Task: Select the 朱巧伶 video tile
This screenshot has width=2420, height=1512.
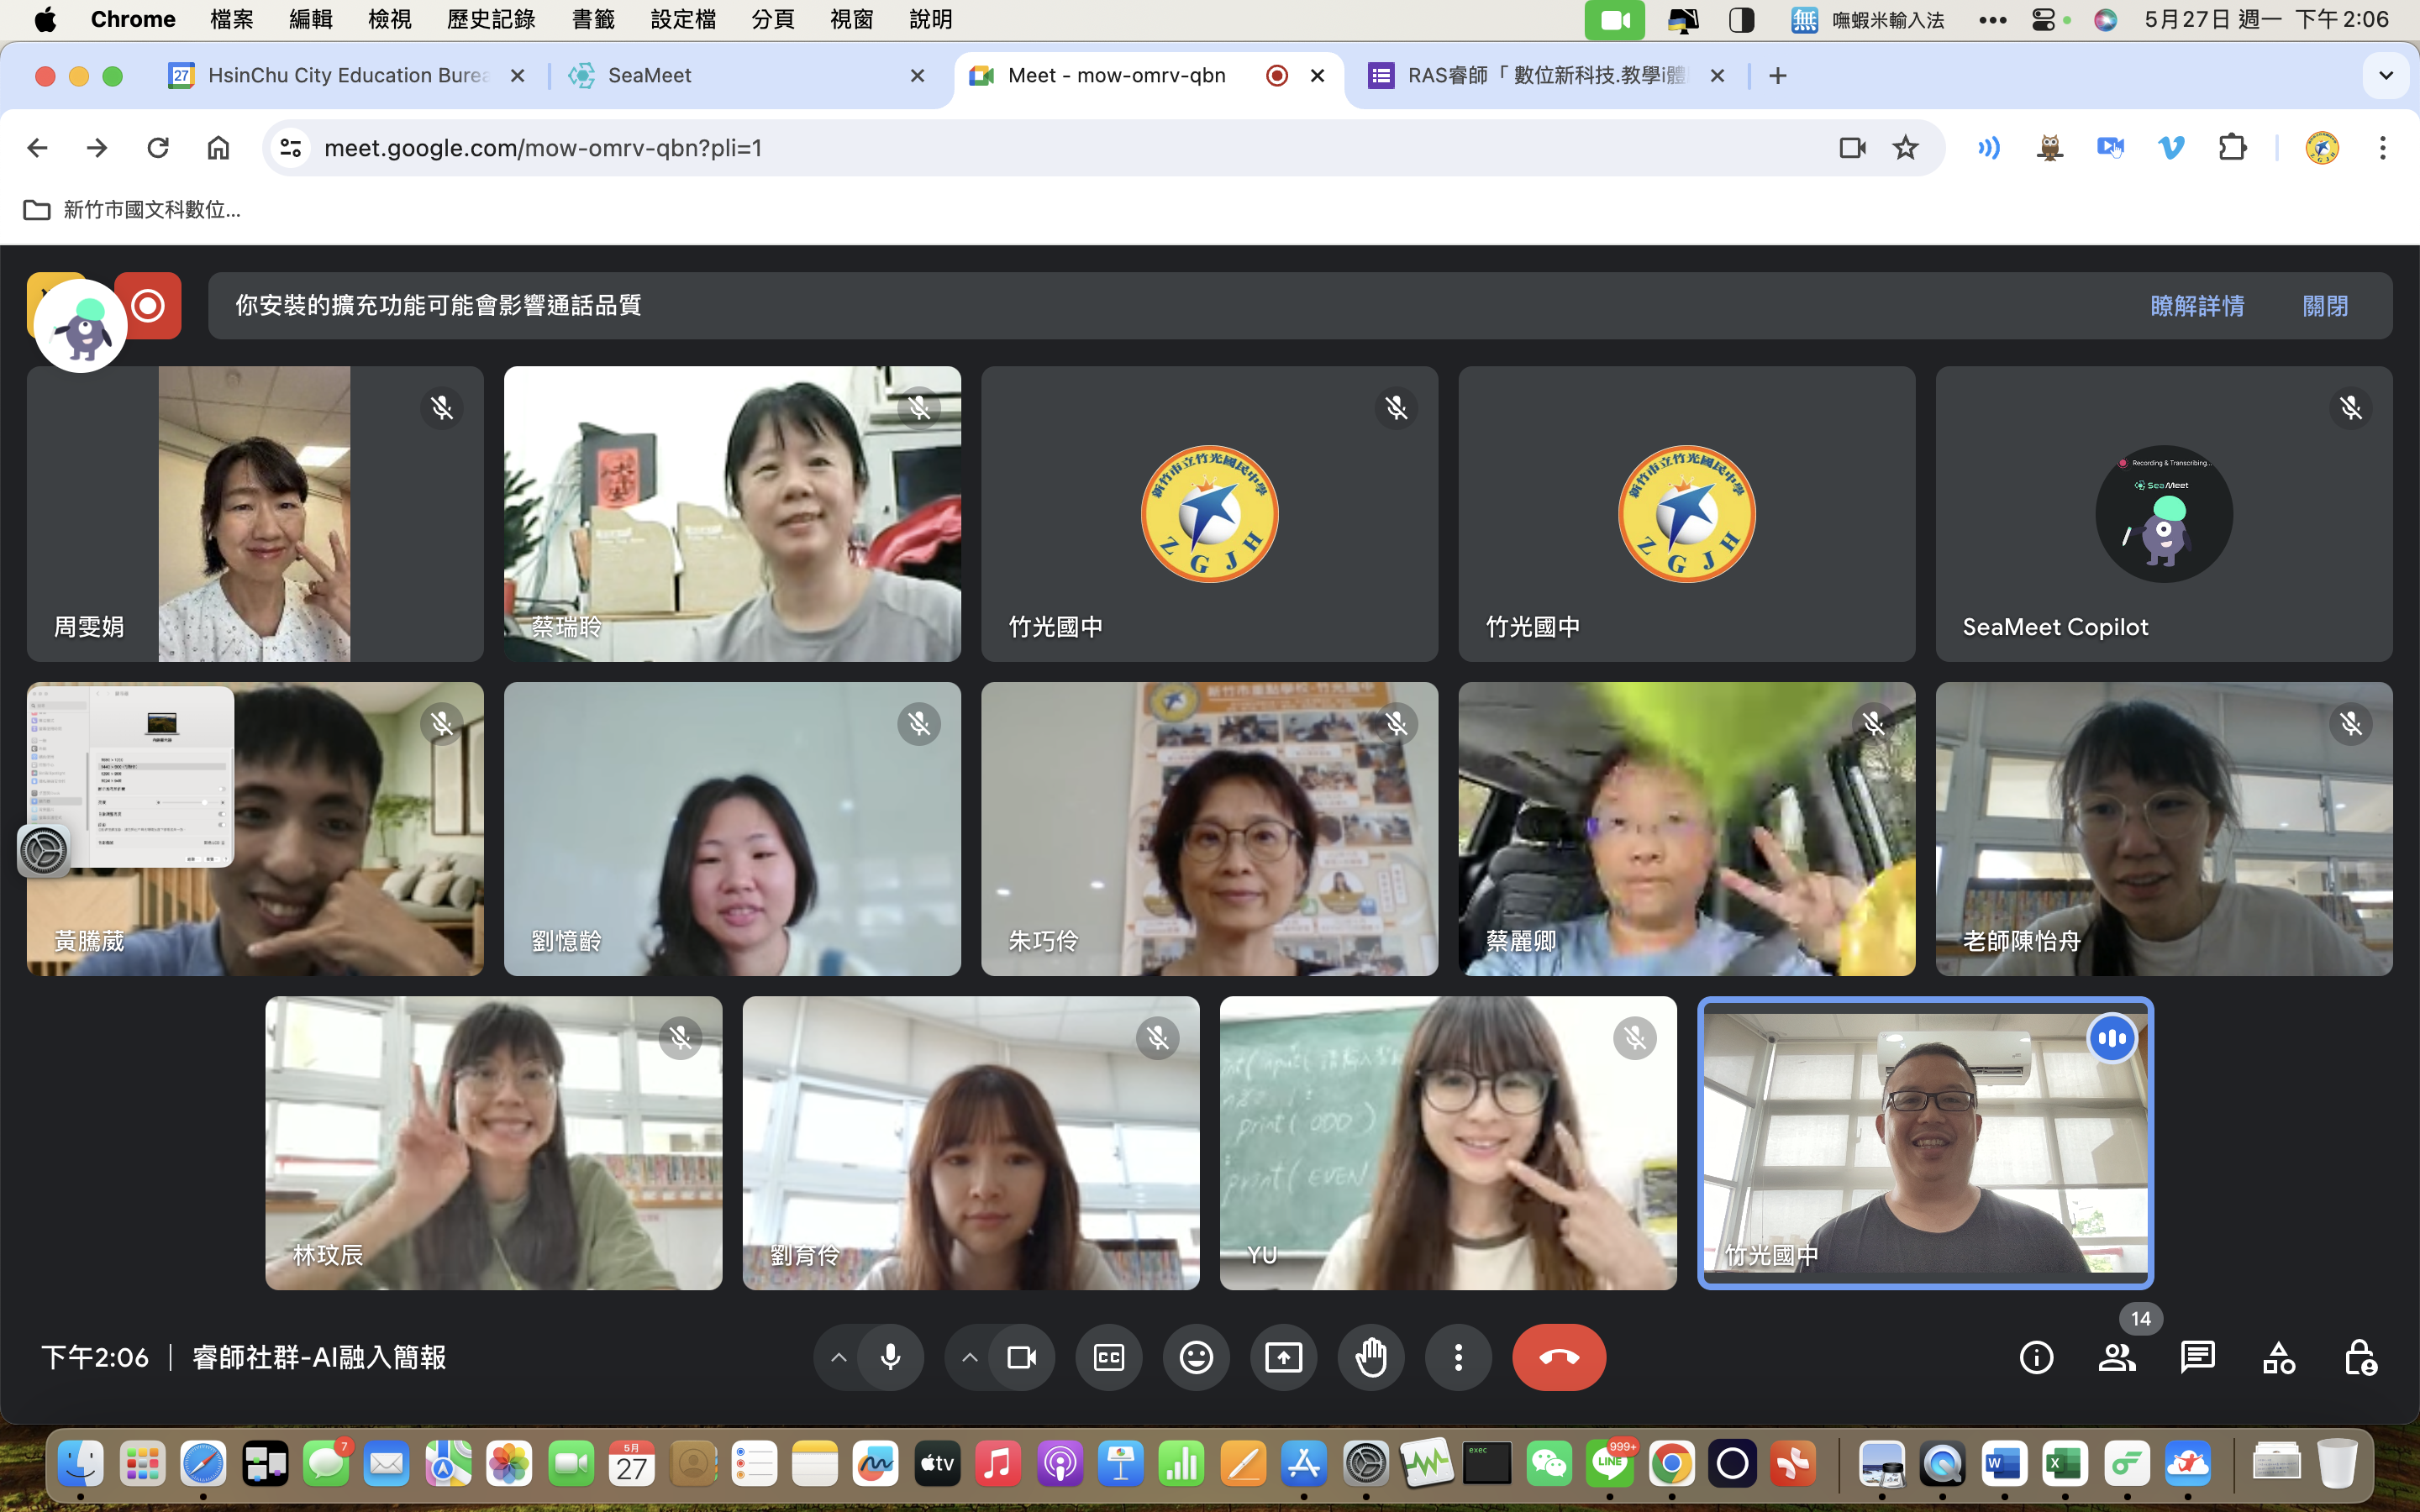Action: [x=1209, y=829]
